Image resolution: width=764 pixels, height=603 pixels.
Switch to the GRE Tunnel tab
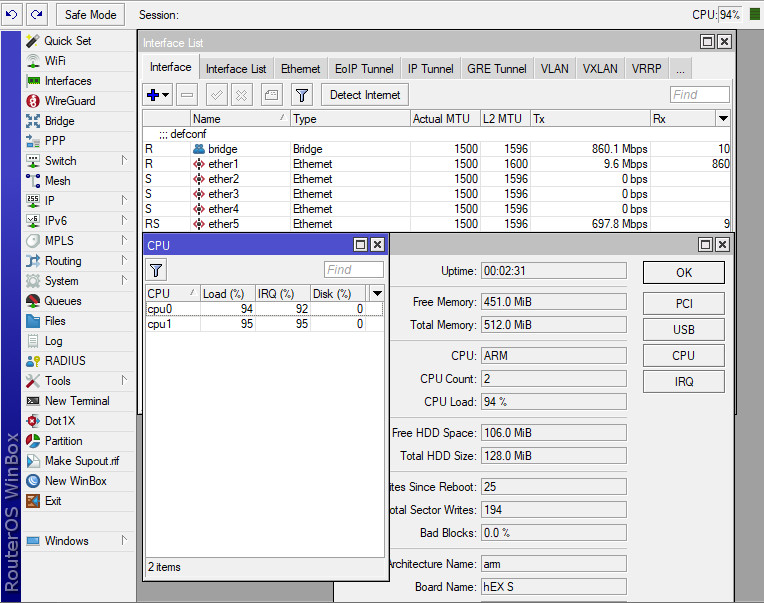coord(497,69)
